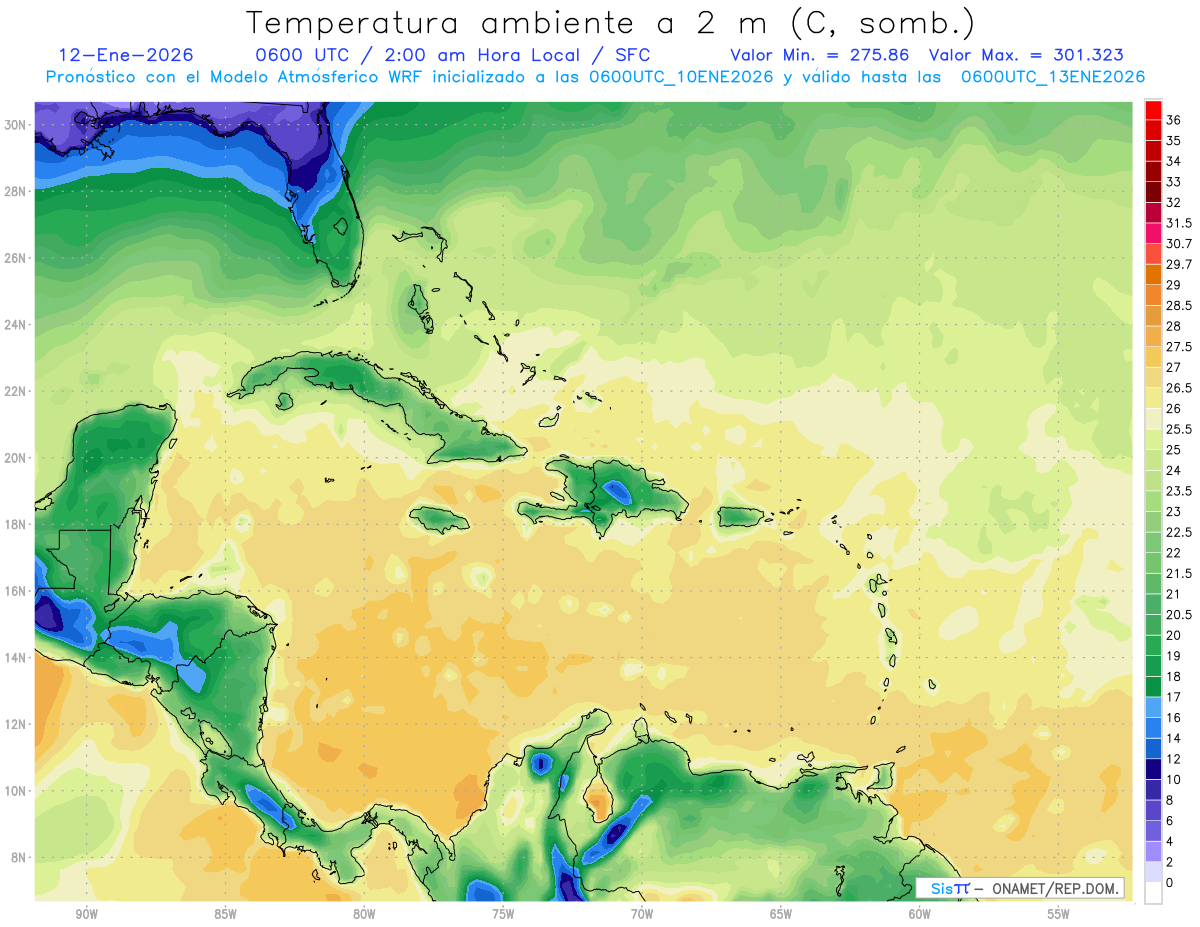Click longitude axis label '85W'
This screenshot has height=927, width=1200.
coord(225,914)
